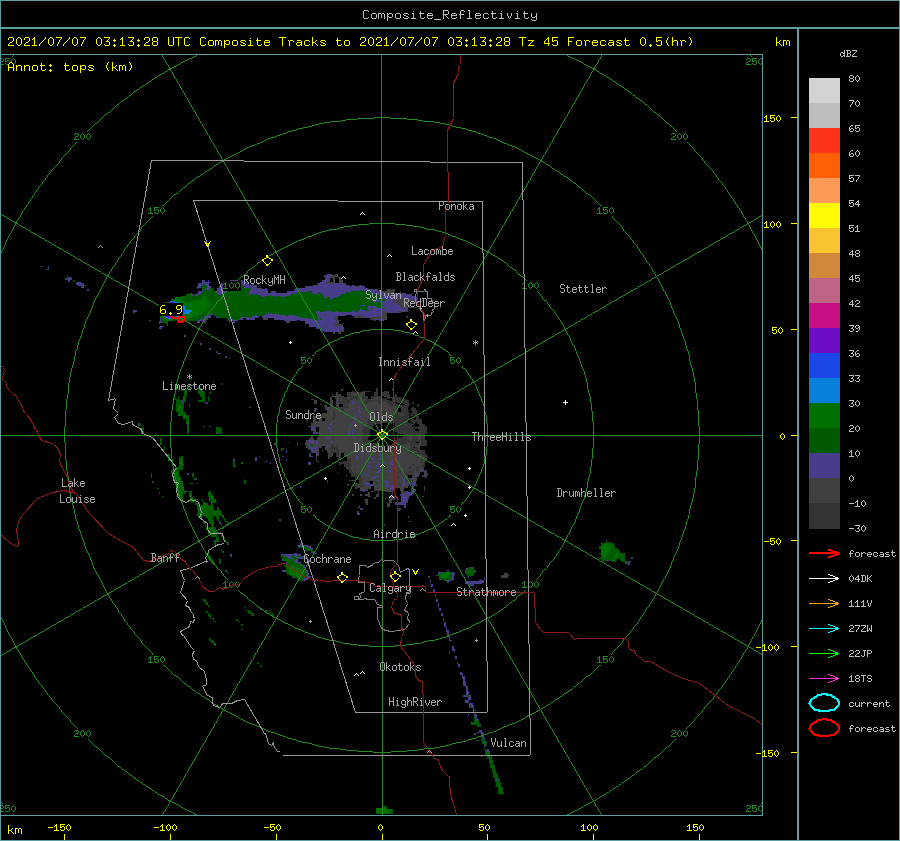This screenshot has width=900, height=841.
Task: Click the asterisk marker above Limestone
Action: [189, 377]
